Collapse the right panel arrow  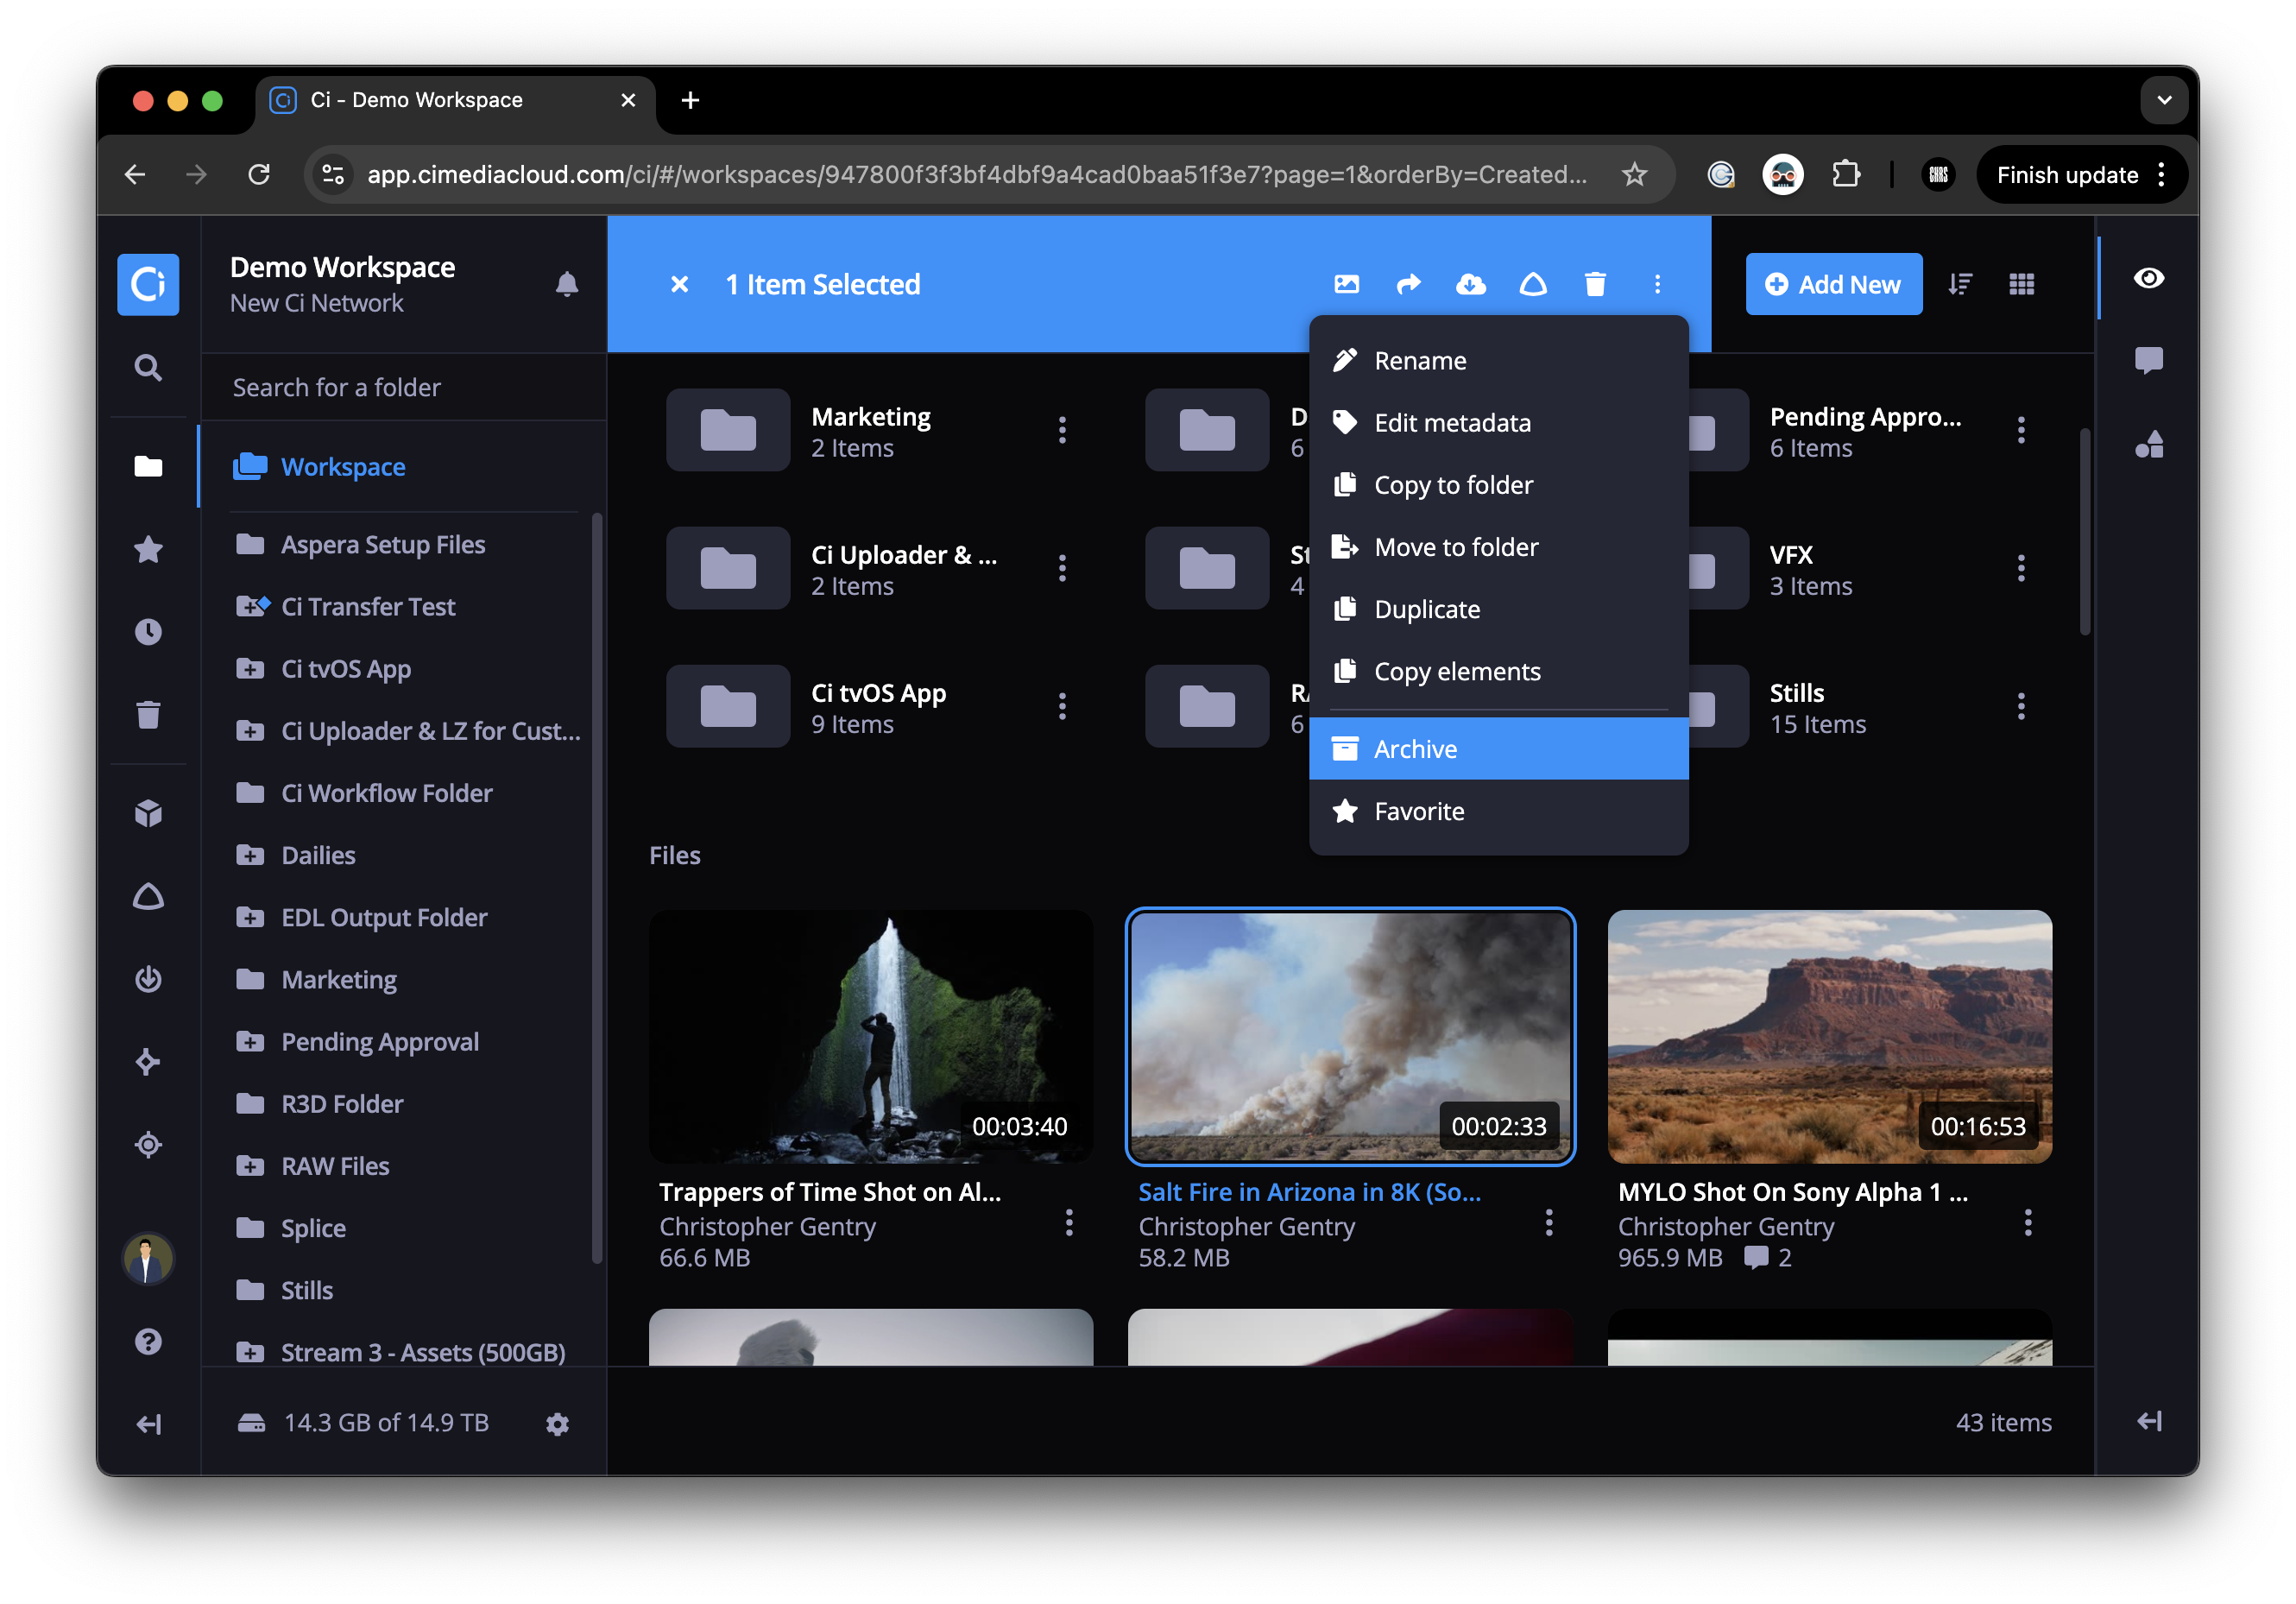coord(2149,1421)
